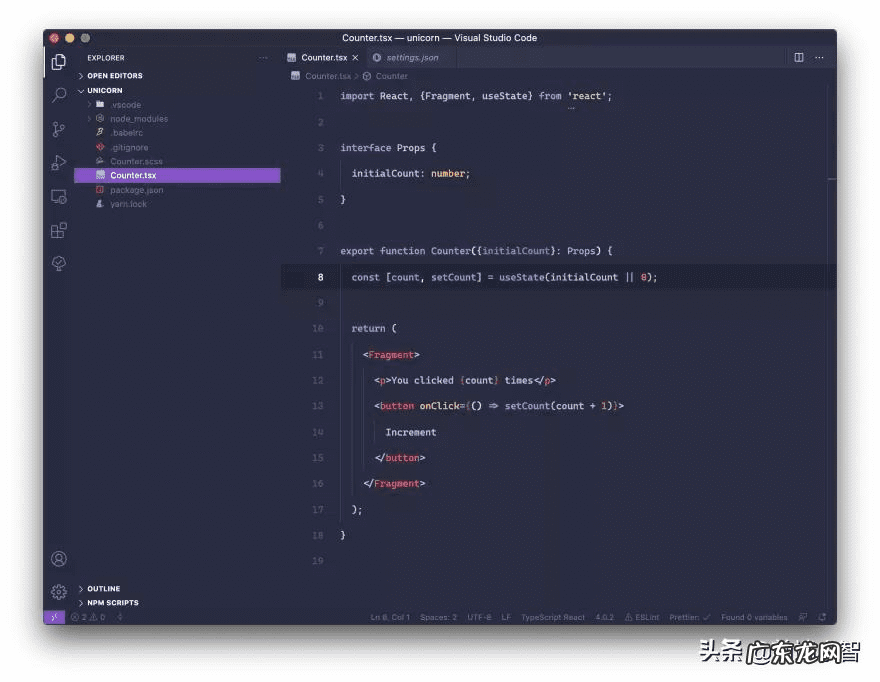
Task: Expand the OPEN EDITORS section
Action: [x=114, y=76]
